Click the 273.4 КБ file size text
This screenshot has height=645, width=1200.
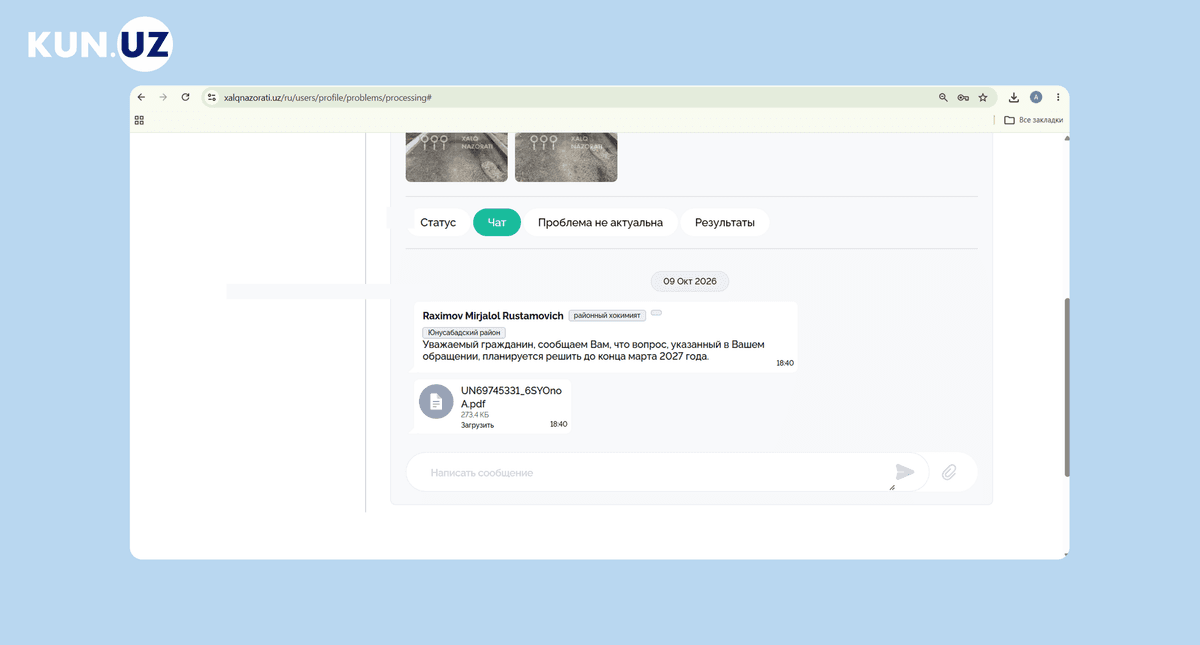tap(475, 414)
